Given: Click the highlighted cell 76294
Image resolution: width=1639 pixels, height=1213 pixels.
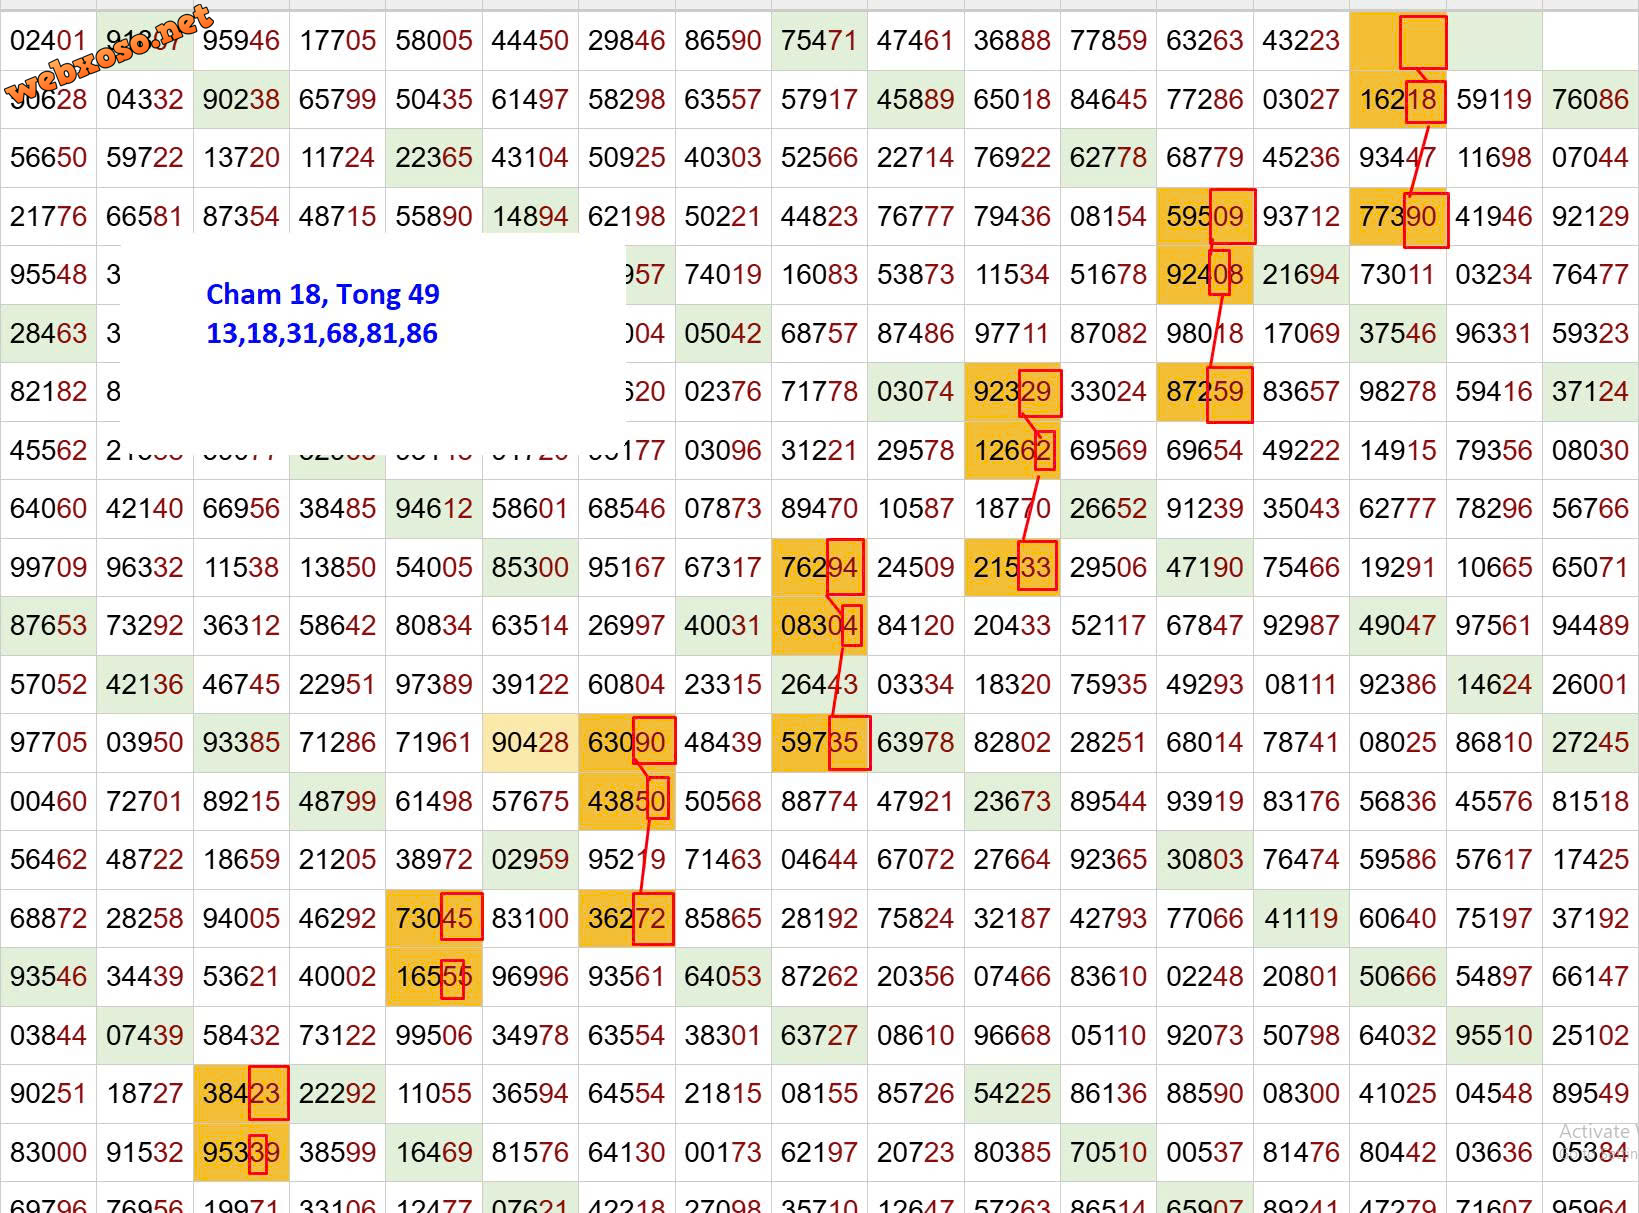Looking at the screenshot, I should pyautogui.click(x=818, y=568).
